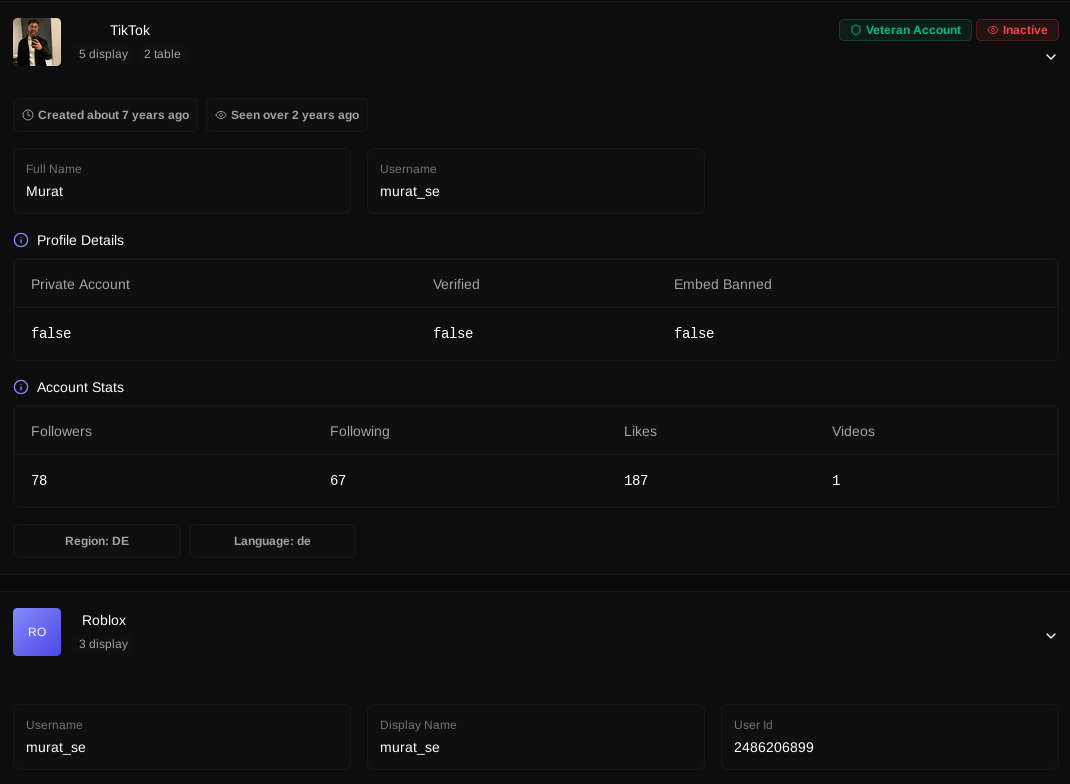This screenshot has height=784, width=1070.
Task: Click the TikTok section title
Action: (130, 31)
